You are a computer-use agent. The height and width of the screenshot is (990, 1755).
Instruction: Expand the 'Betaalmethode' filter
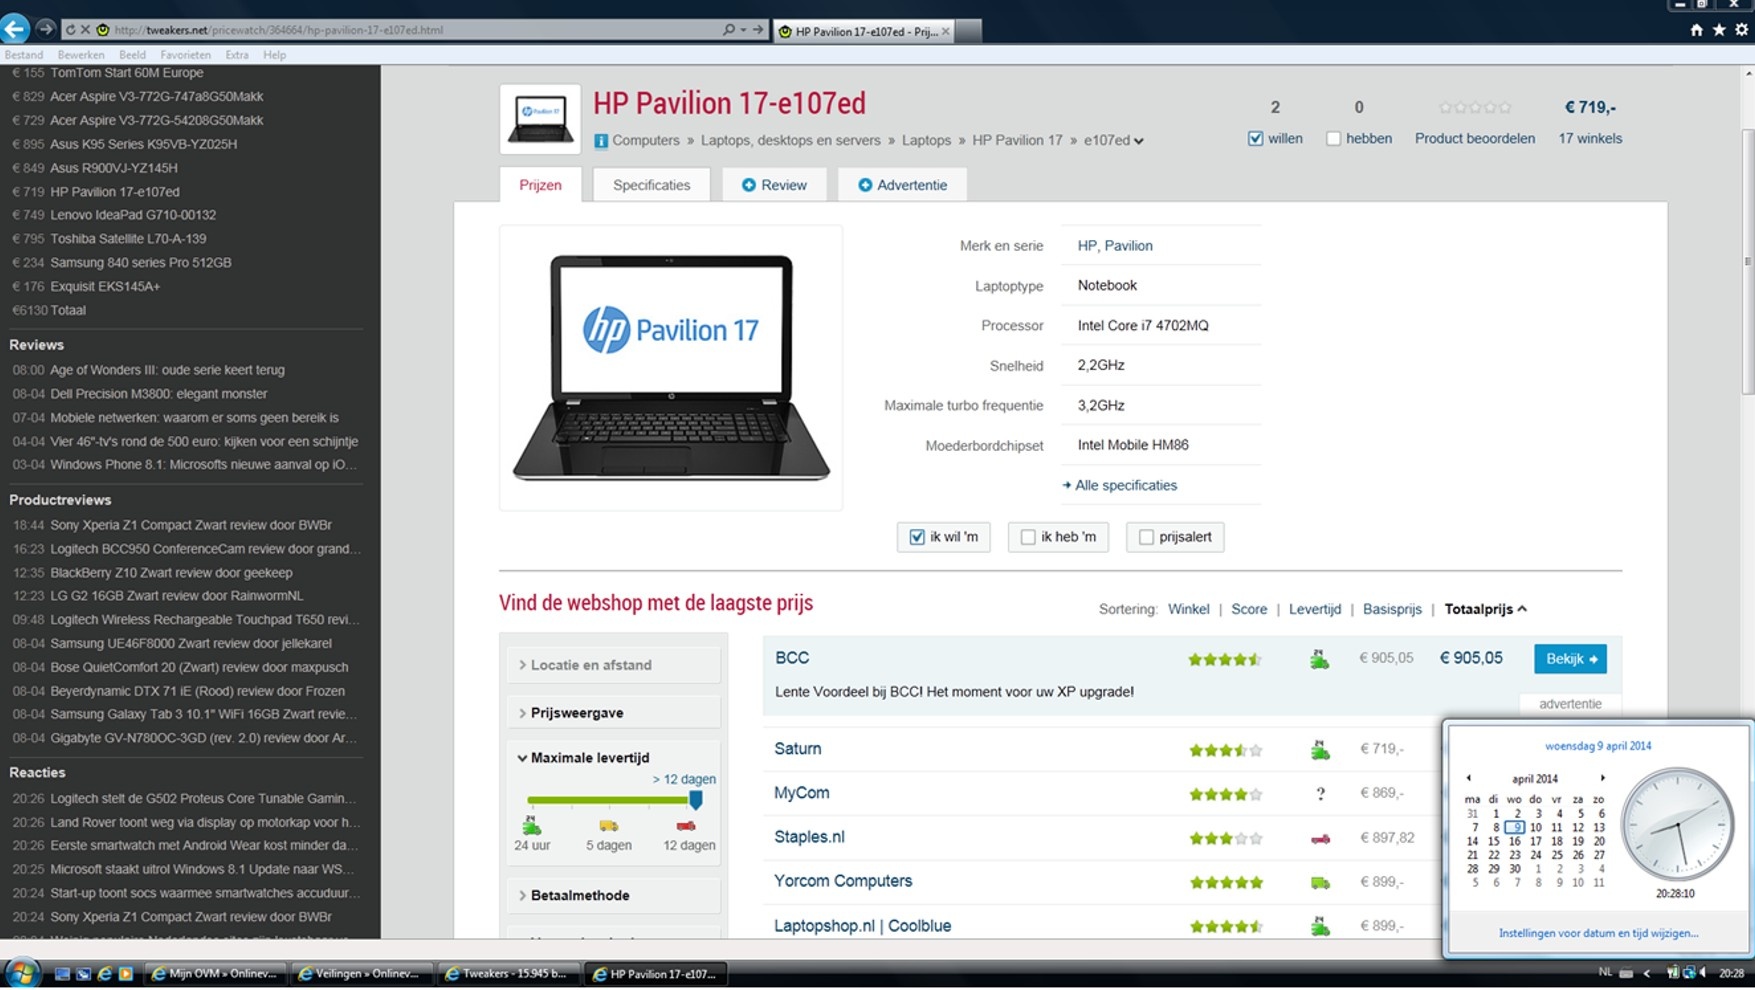tap(614, 896)
